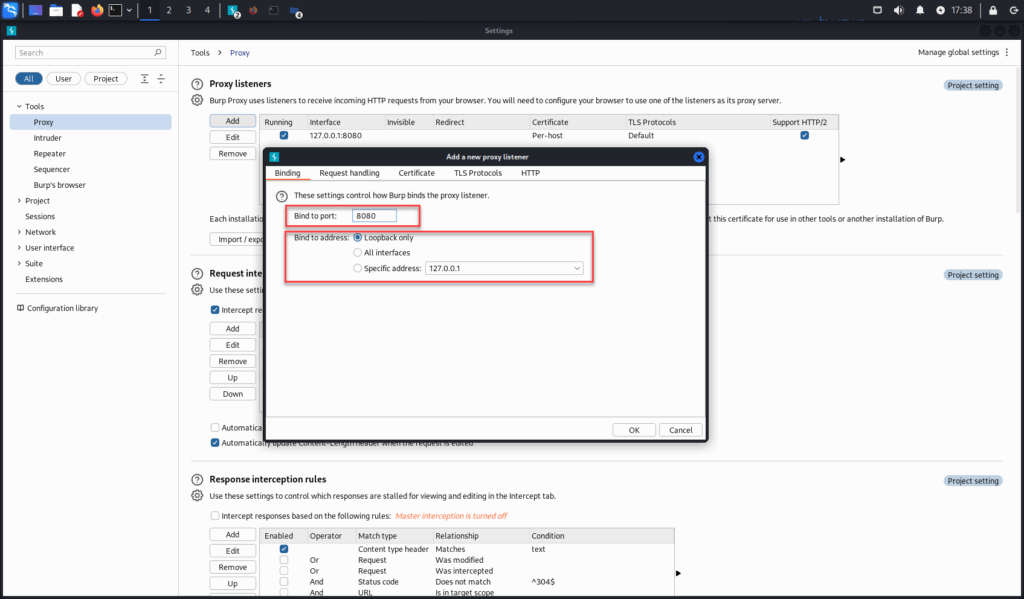Open the volume control in system tray

(899, 10)
